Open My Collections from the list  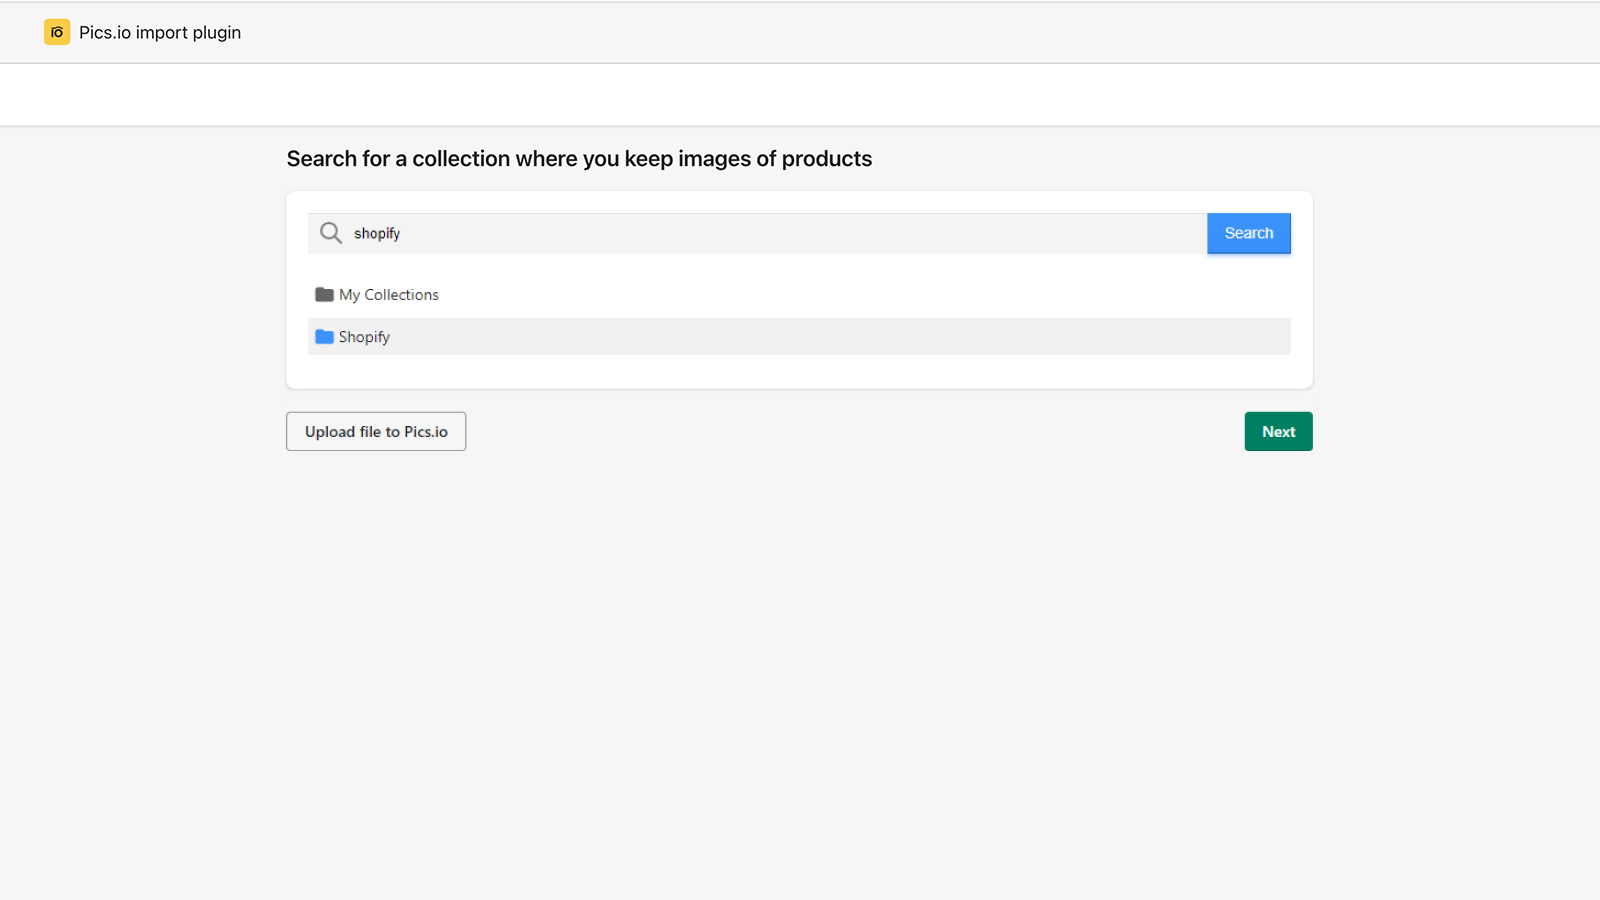[388, 294]
